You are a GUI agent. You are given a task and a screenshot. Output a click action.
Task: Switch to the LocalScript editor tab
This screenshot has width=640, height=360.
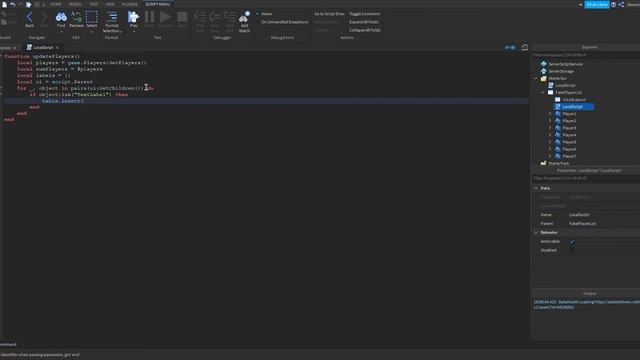point(42,47)
